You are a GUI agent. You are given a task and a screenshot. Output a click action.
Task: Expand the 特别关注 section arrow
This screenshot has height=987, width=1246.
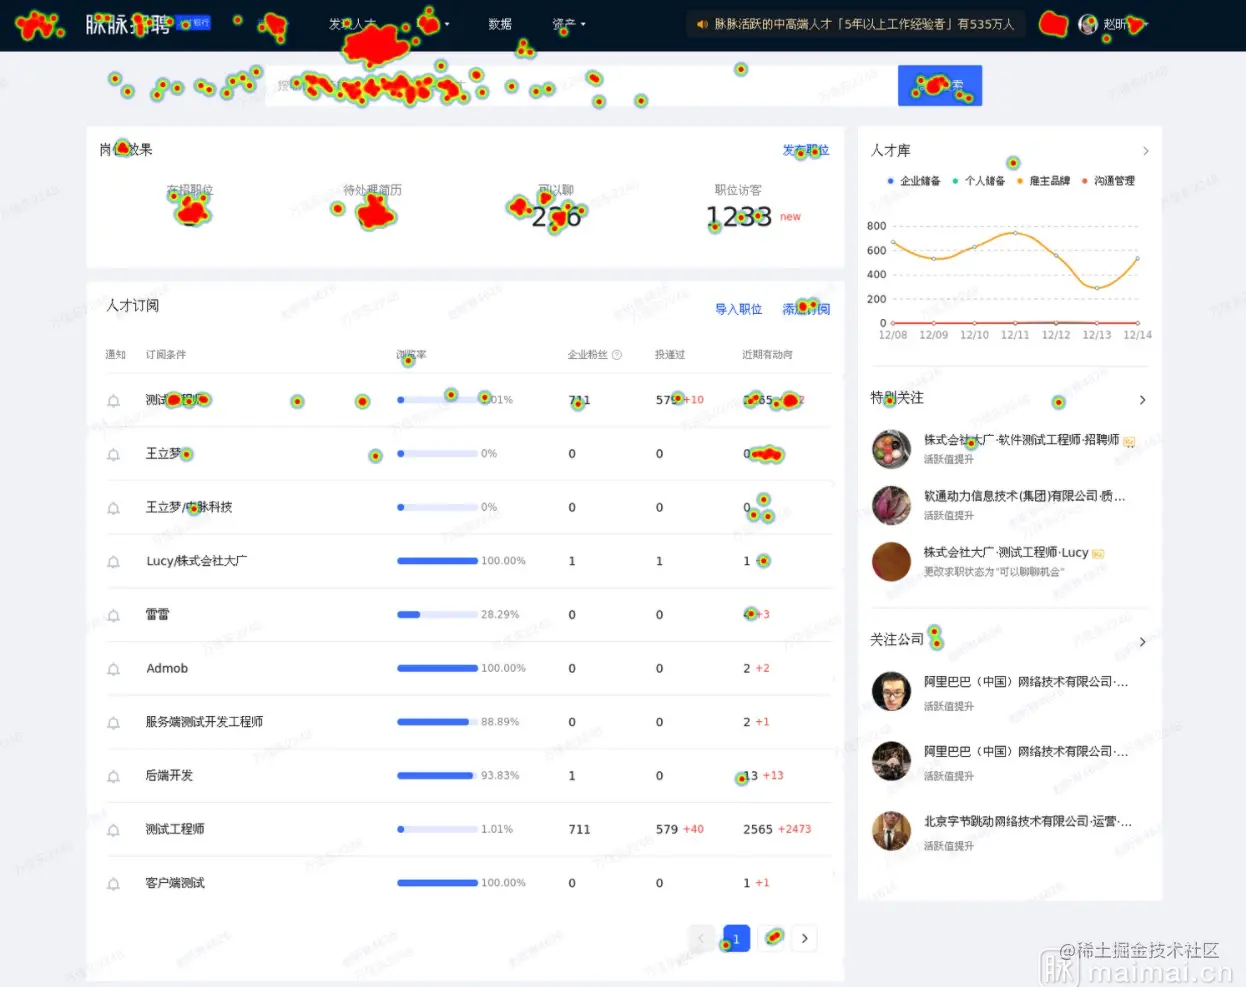(x=1143, y=400)
